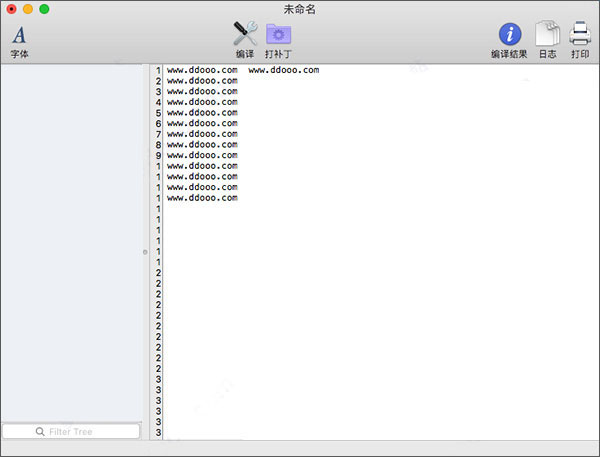Click www.ddooo.com text on line 6
Screen dimensions: 600x457
pyautogui.click(x=202, y=123)
